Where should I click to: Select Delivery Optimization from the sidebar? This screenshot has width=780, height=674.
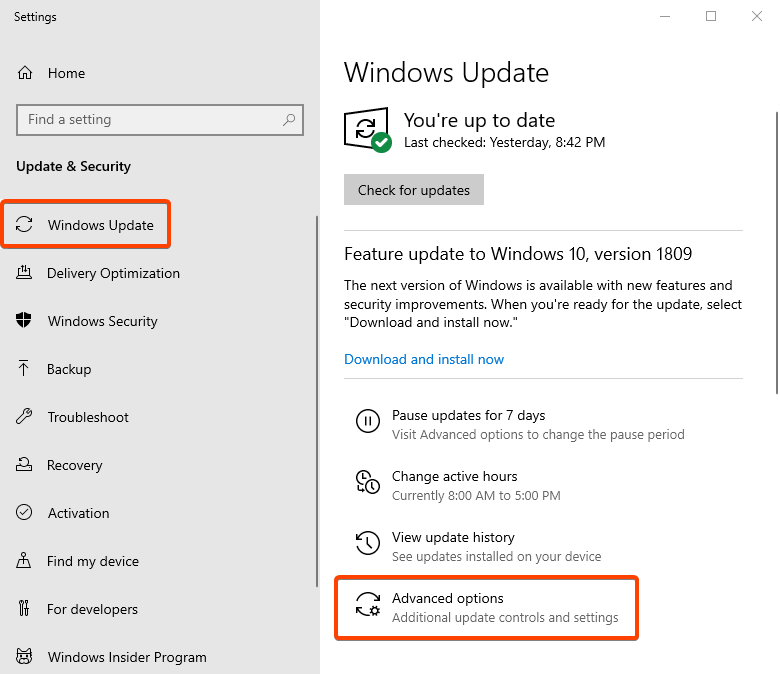pyautogui.click(x=113, y=273)
